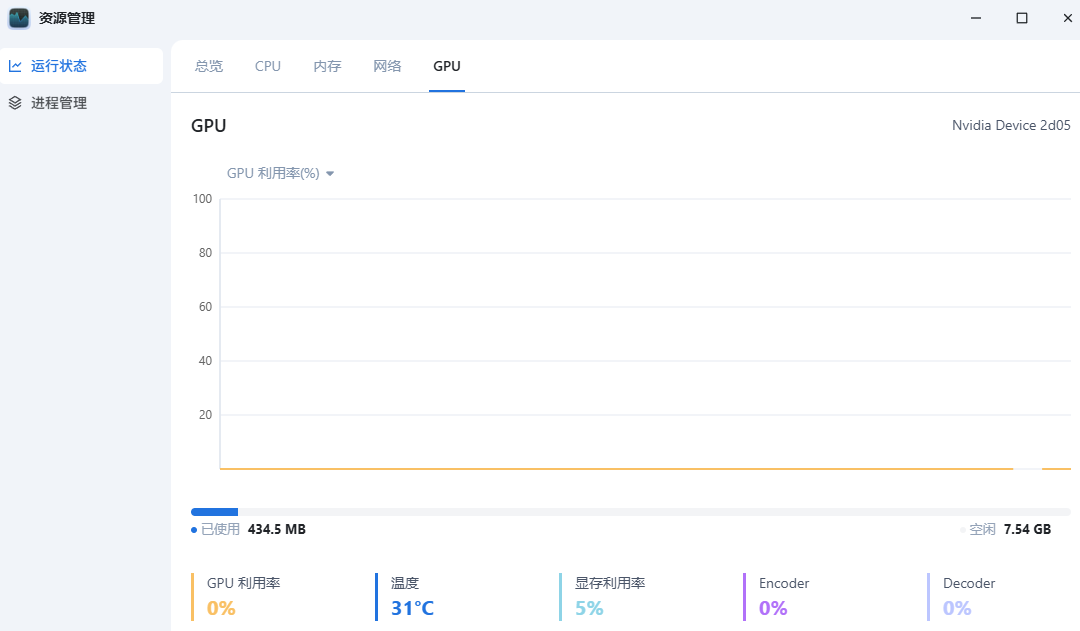Click the 显存利用率 5% stat card
Image resolution: width=1080 pixels, height=631 pixels.
coord(603,597)
